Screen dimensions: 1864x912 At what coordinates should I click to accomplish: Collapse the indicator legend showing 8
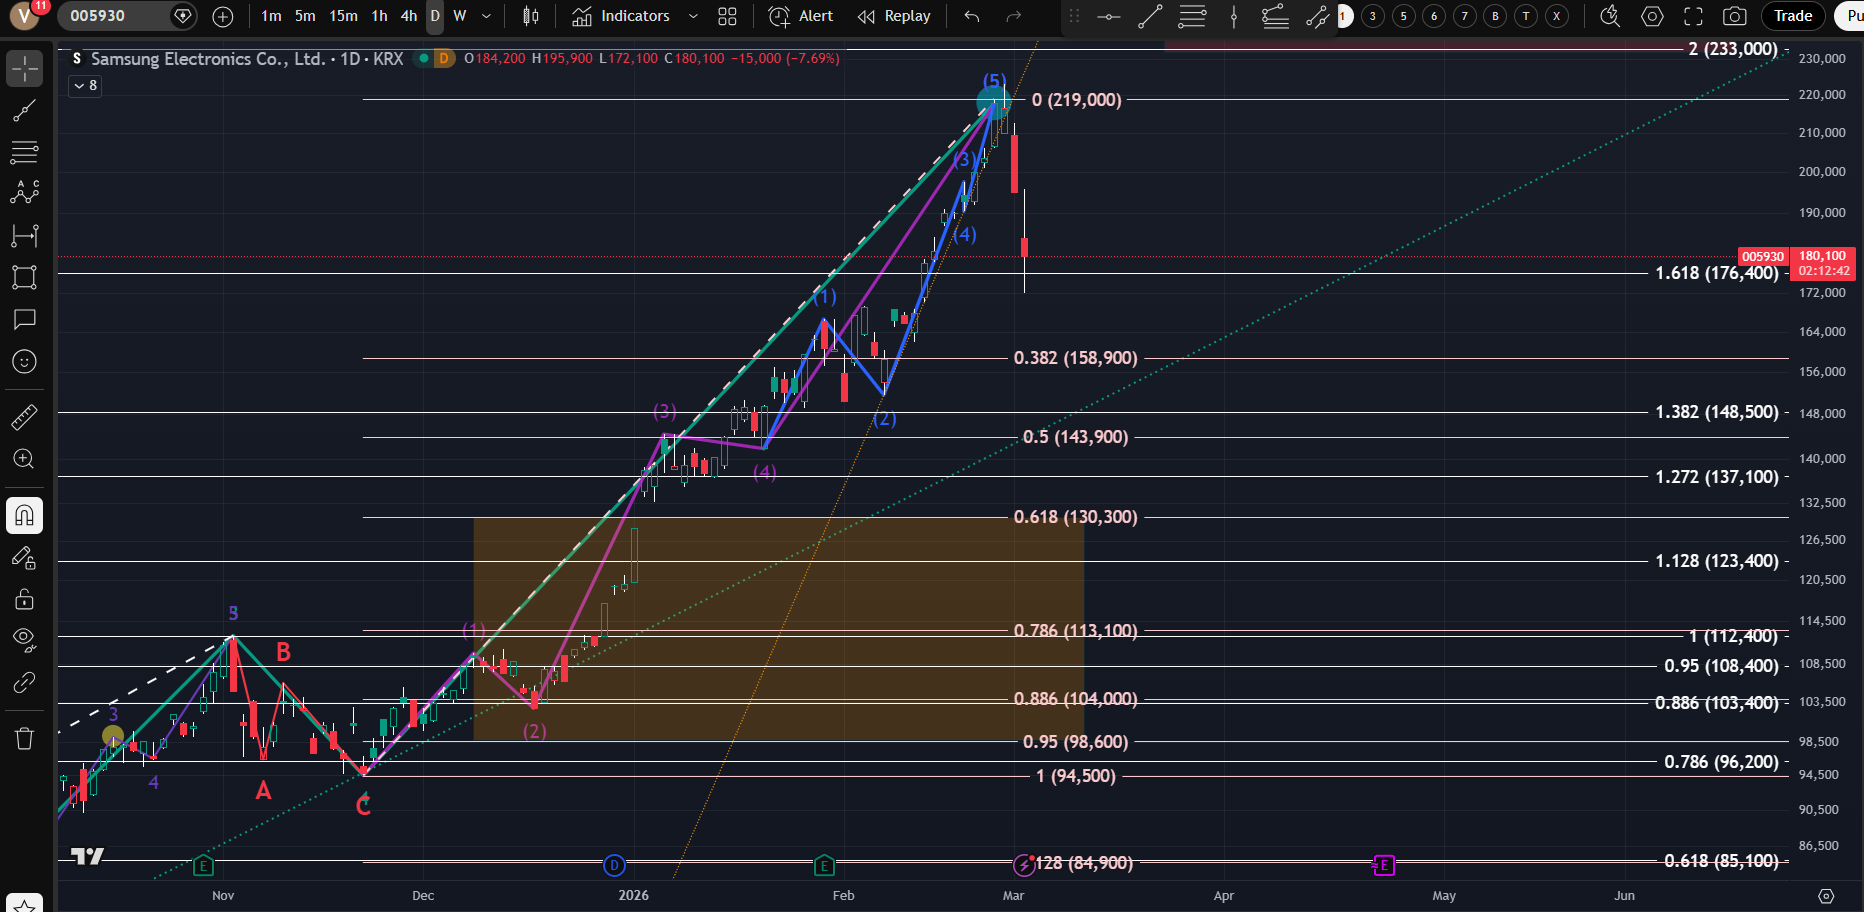[x=85, y=86]
